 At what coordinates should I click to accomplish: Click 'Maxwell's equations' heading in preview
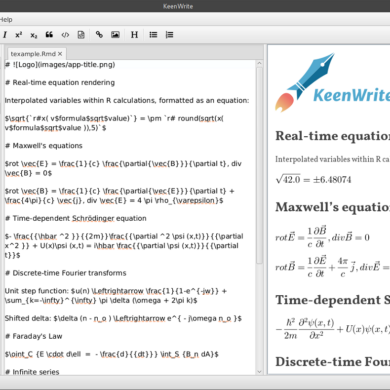click(332, 207)
